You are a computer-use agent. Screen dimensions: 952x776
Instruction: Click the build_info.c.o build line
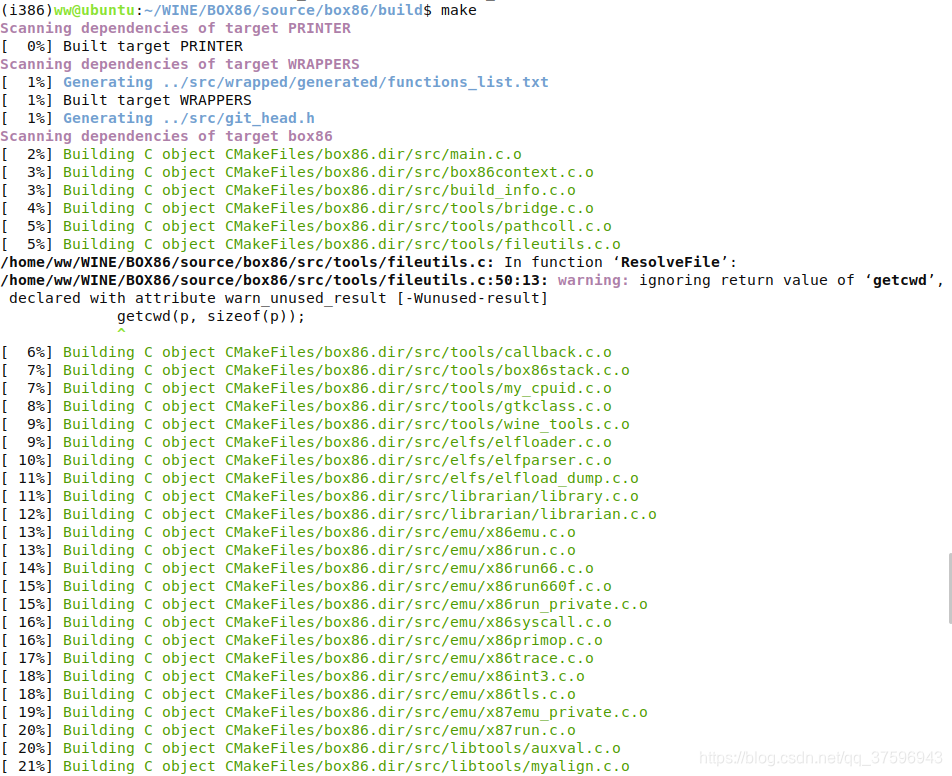(x=288, y=190)
